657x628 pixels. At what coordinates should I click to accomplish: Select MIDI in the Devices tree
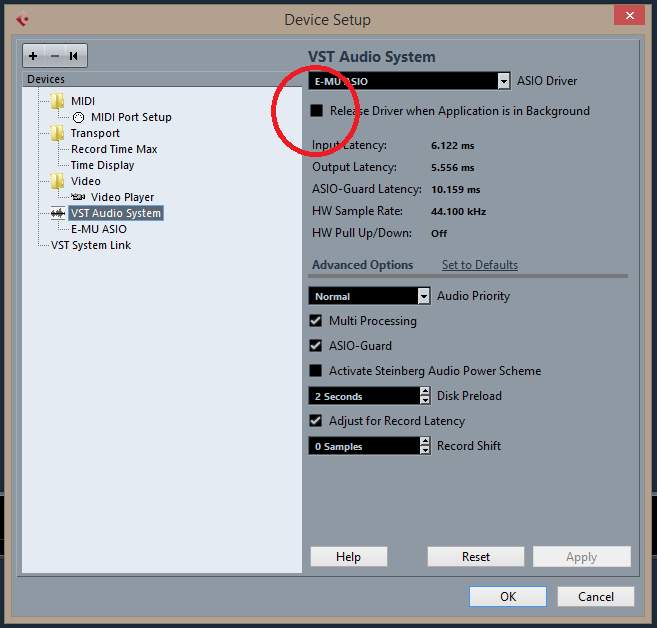coord(83,101)
